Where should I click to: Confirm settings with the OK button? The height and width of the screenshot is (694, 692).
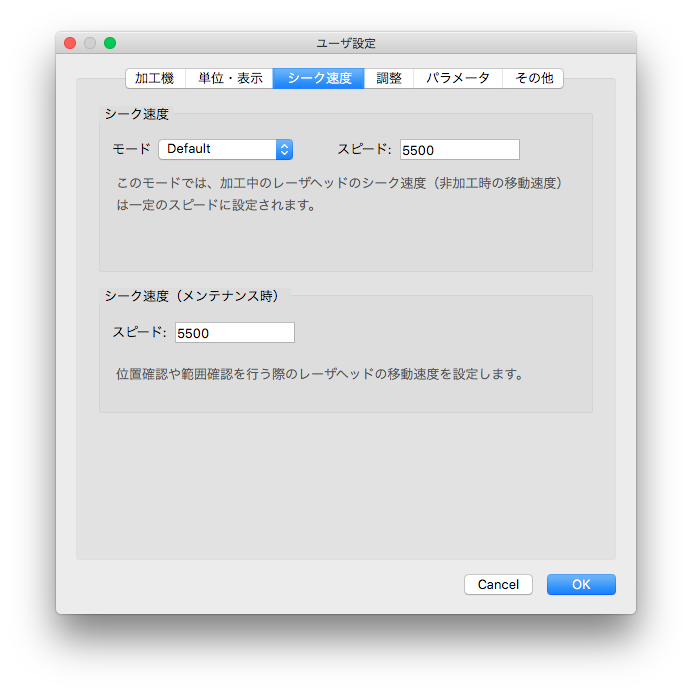581,584
